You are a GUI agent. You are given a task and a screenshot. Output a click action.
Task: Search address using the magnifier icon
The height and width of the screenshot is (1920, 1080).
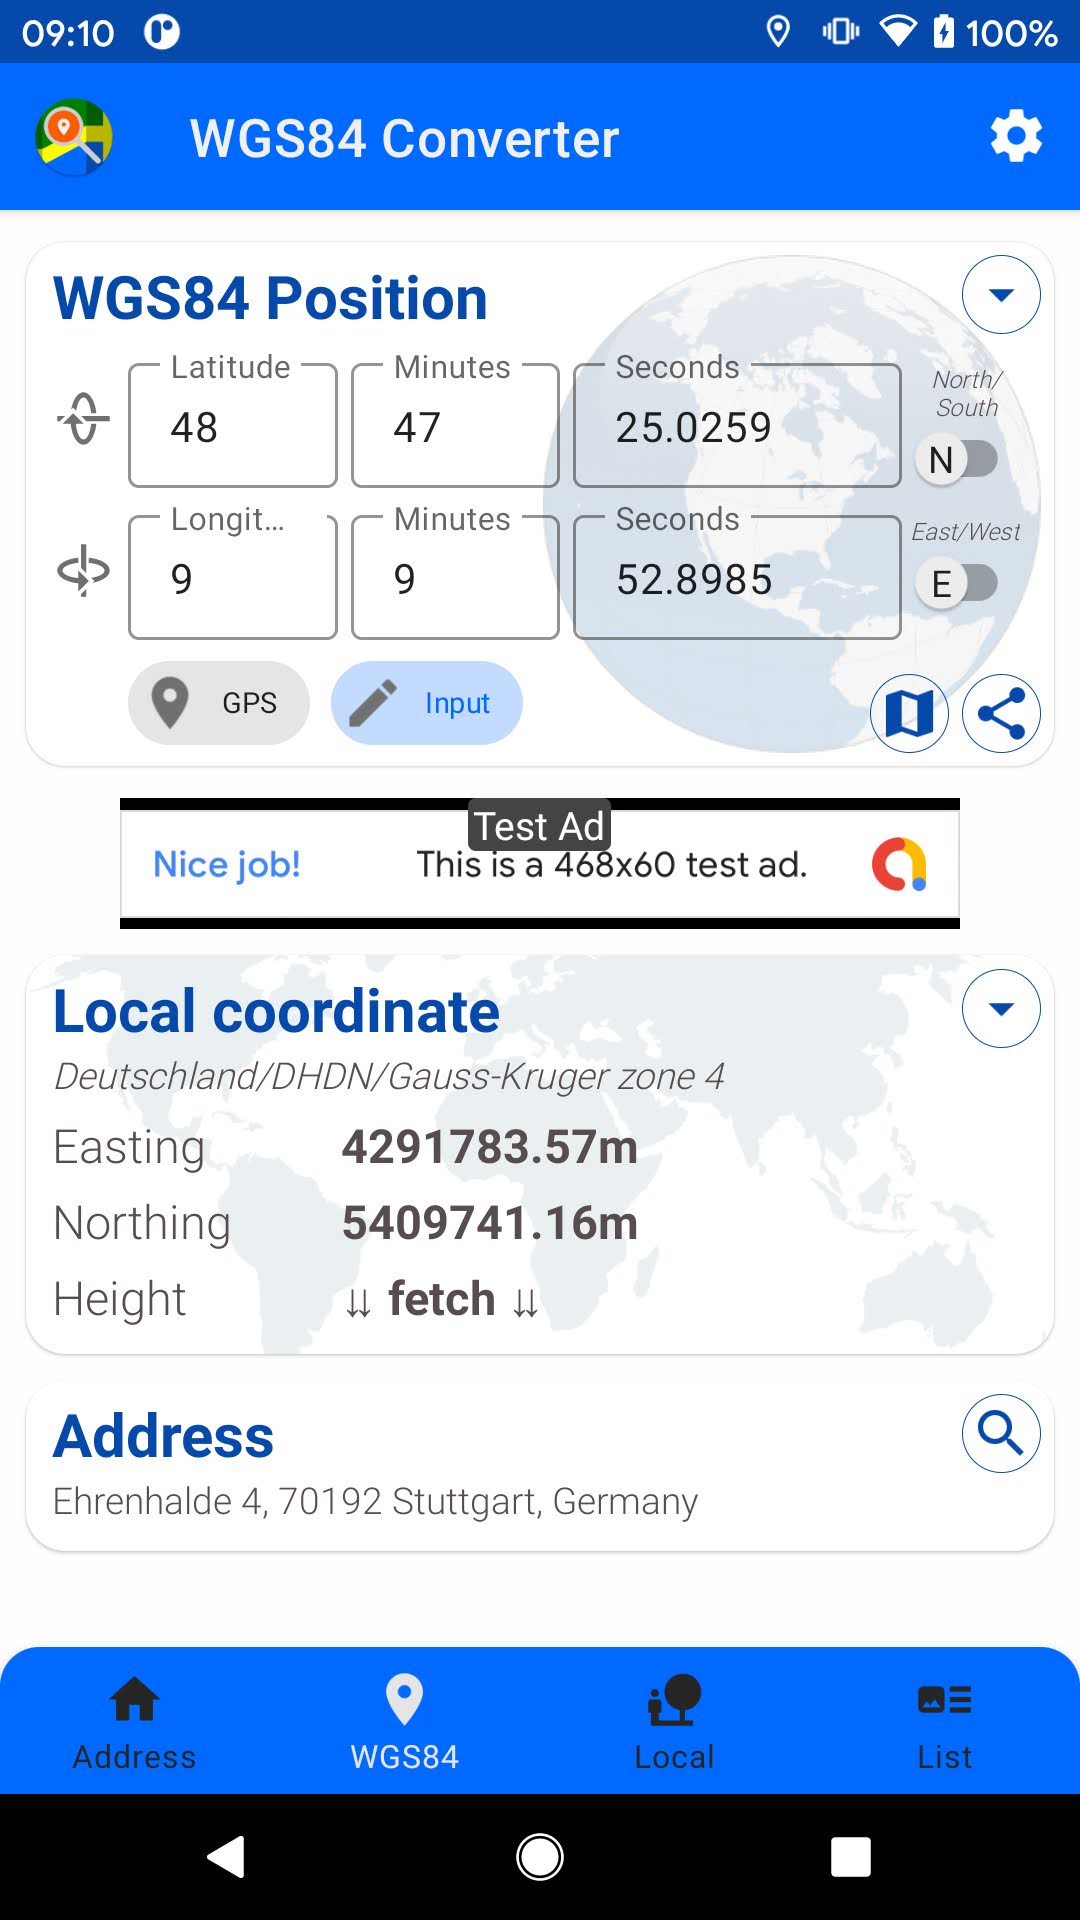pyautogui.click(x=1001, y=1433)
